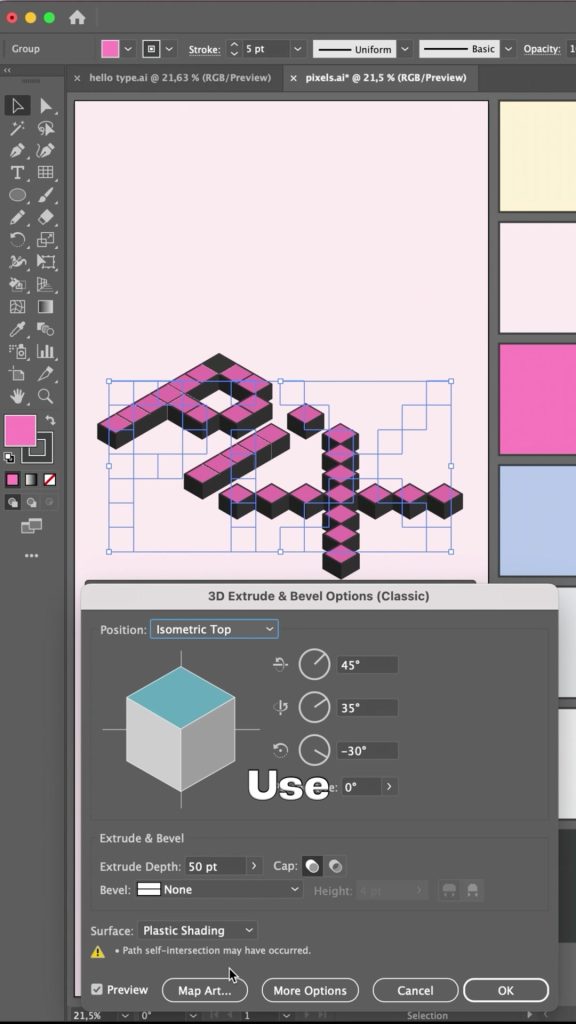Select the Rectangular Grid tool
Image resolution: width=576 pixels, height=1024 pixels.
point(46,172)
